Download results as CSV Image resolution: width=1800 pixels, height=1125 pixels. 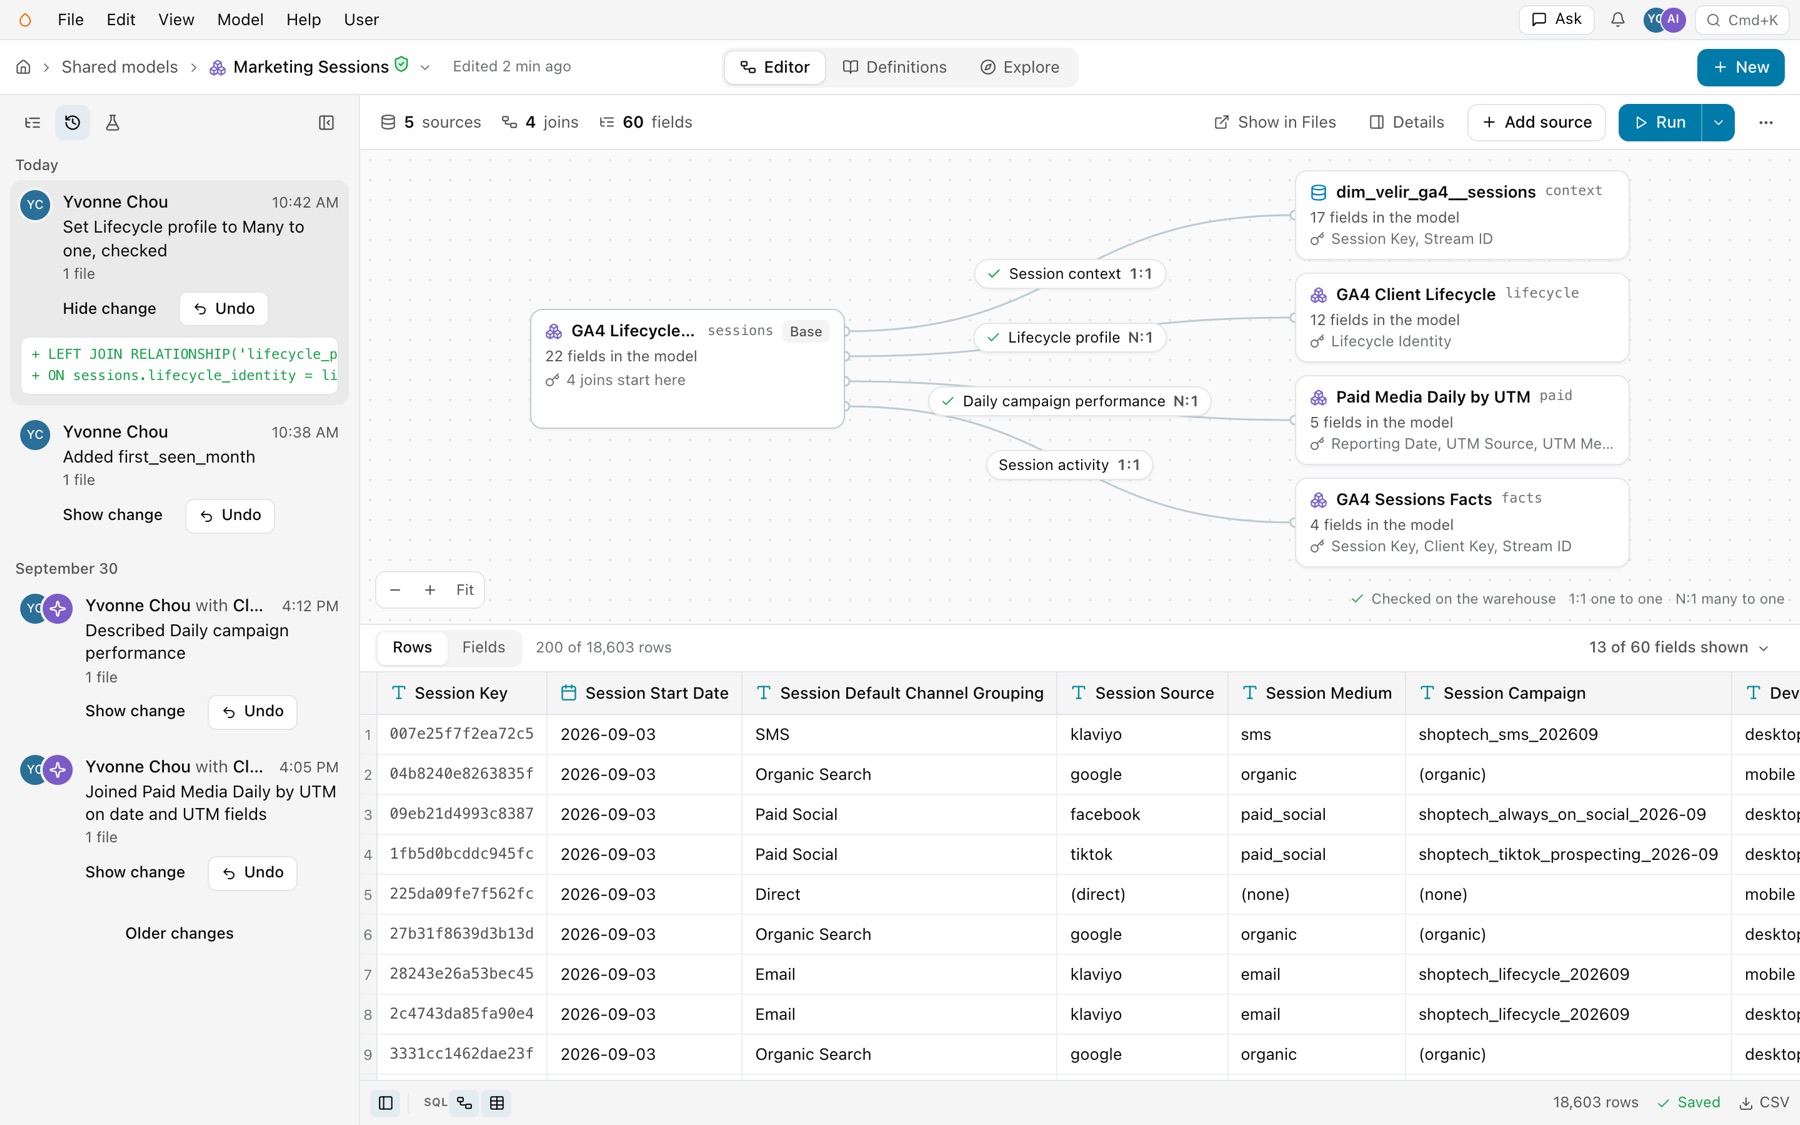[x=1764, y=1102]
